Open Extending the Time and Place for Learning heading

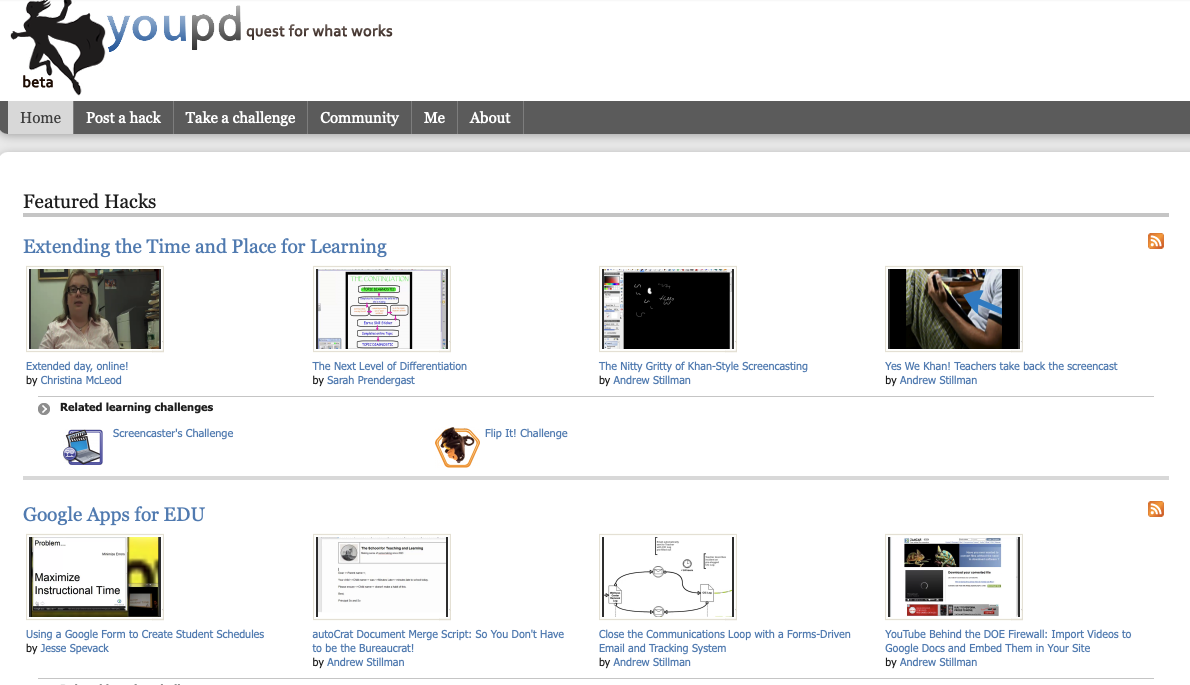pos(205,247)
